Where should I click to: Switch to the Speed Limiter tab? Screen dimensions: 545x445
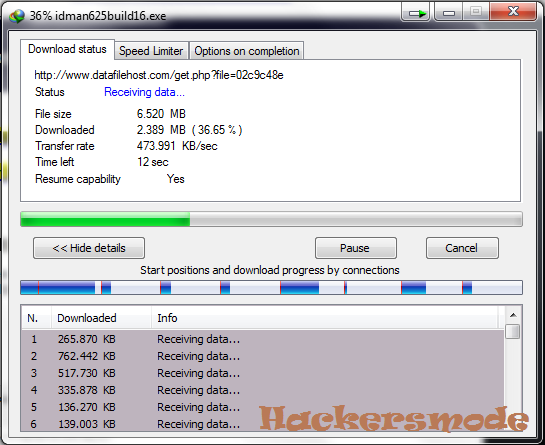coord(151,51)
